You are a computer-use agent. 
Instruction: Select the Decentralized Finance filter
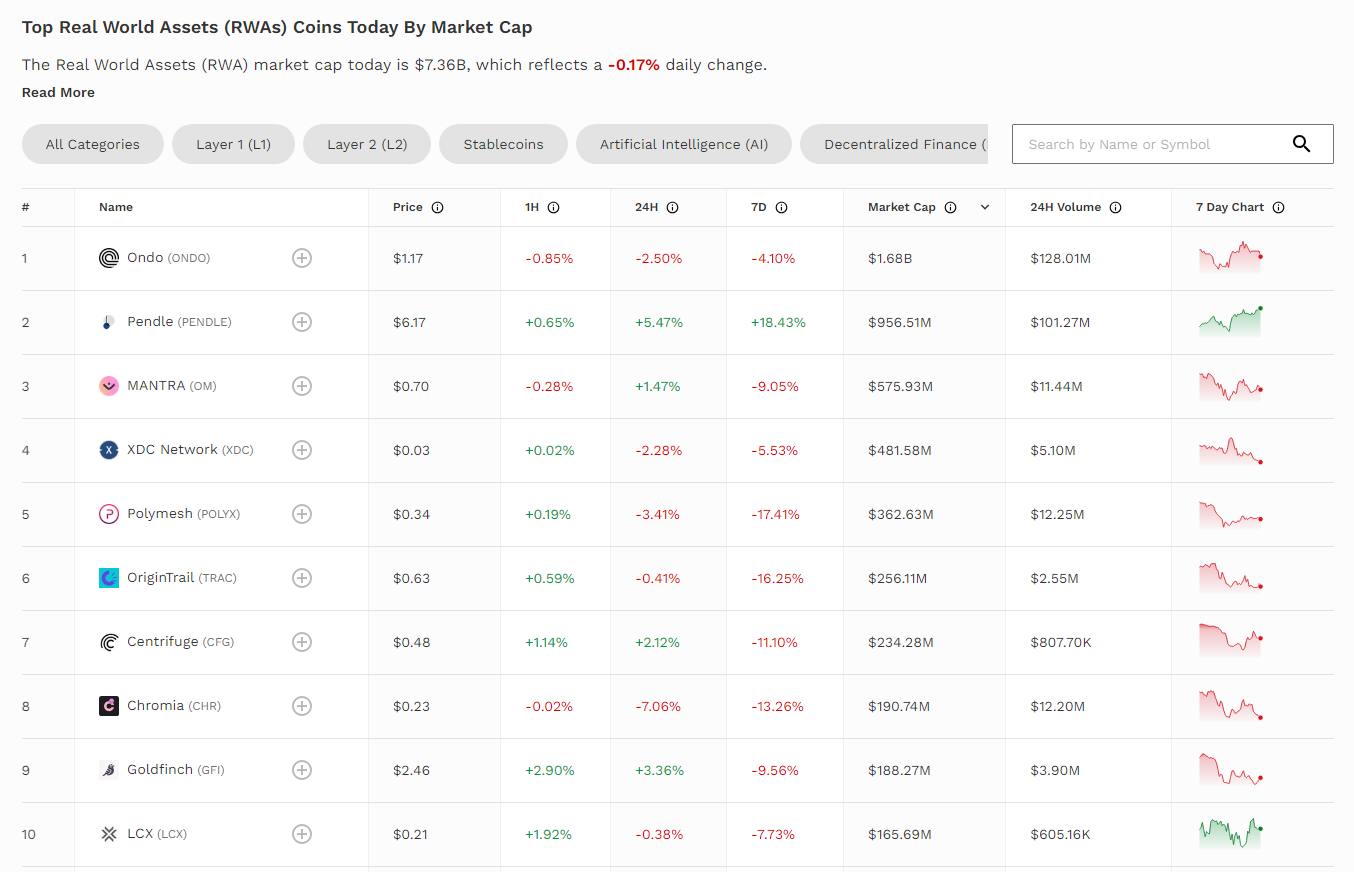tap(894, 144)
